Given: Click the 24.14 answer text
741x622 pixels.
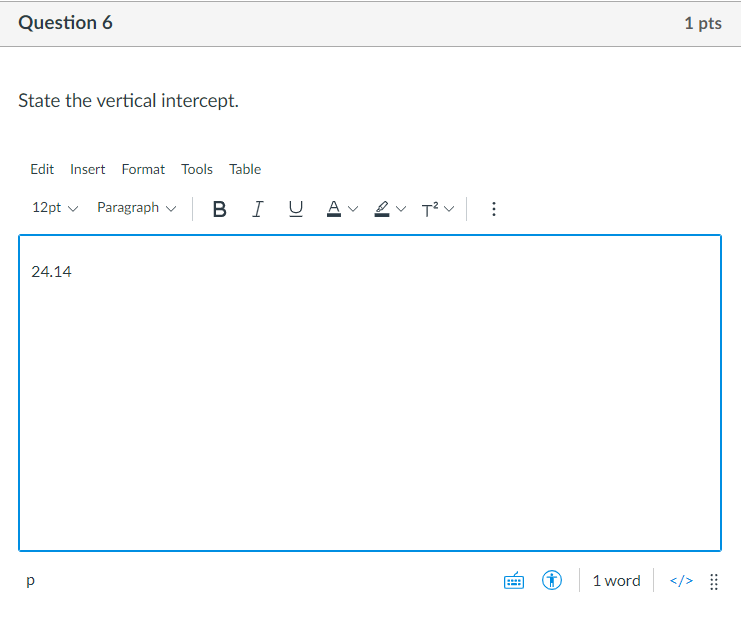Looking at the screenshot, I should tap(52, 272).
